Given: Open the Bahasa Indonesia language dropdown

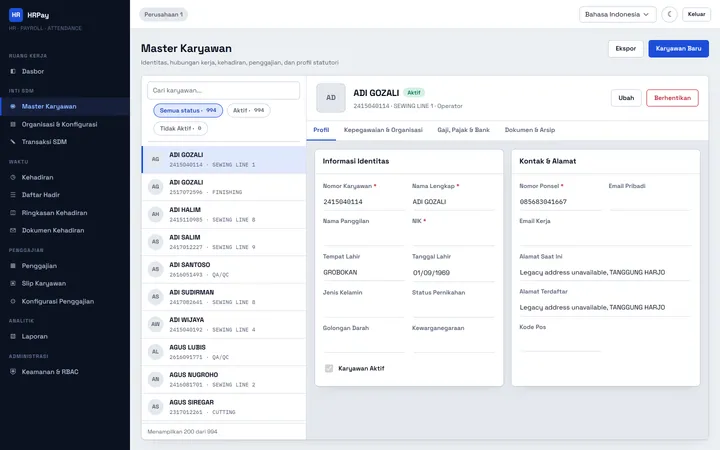Looking at the screenshot, I should click(617, 14).
